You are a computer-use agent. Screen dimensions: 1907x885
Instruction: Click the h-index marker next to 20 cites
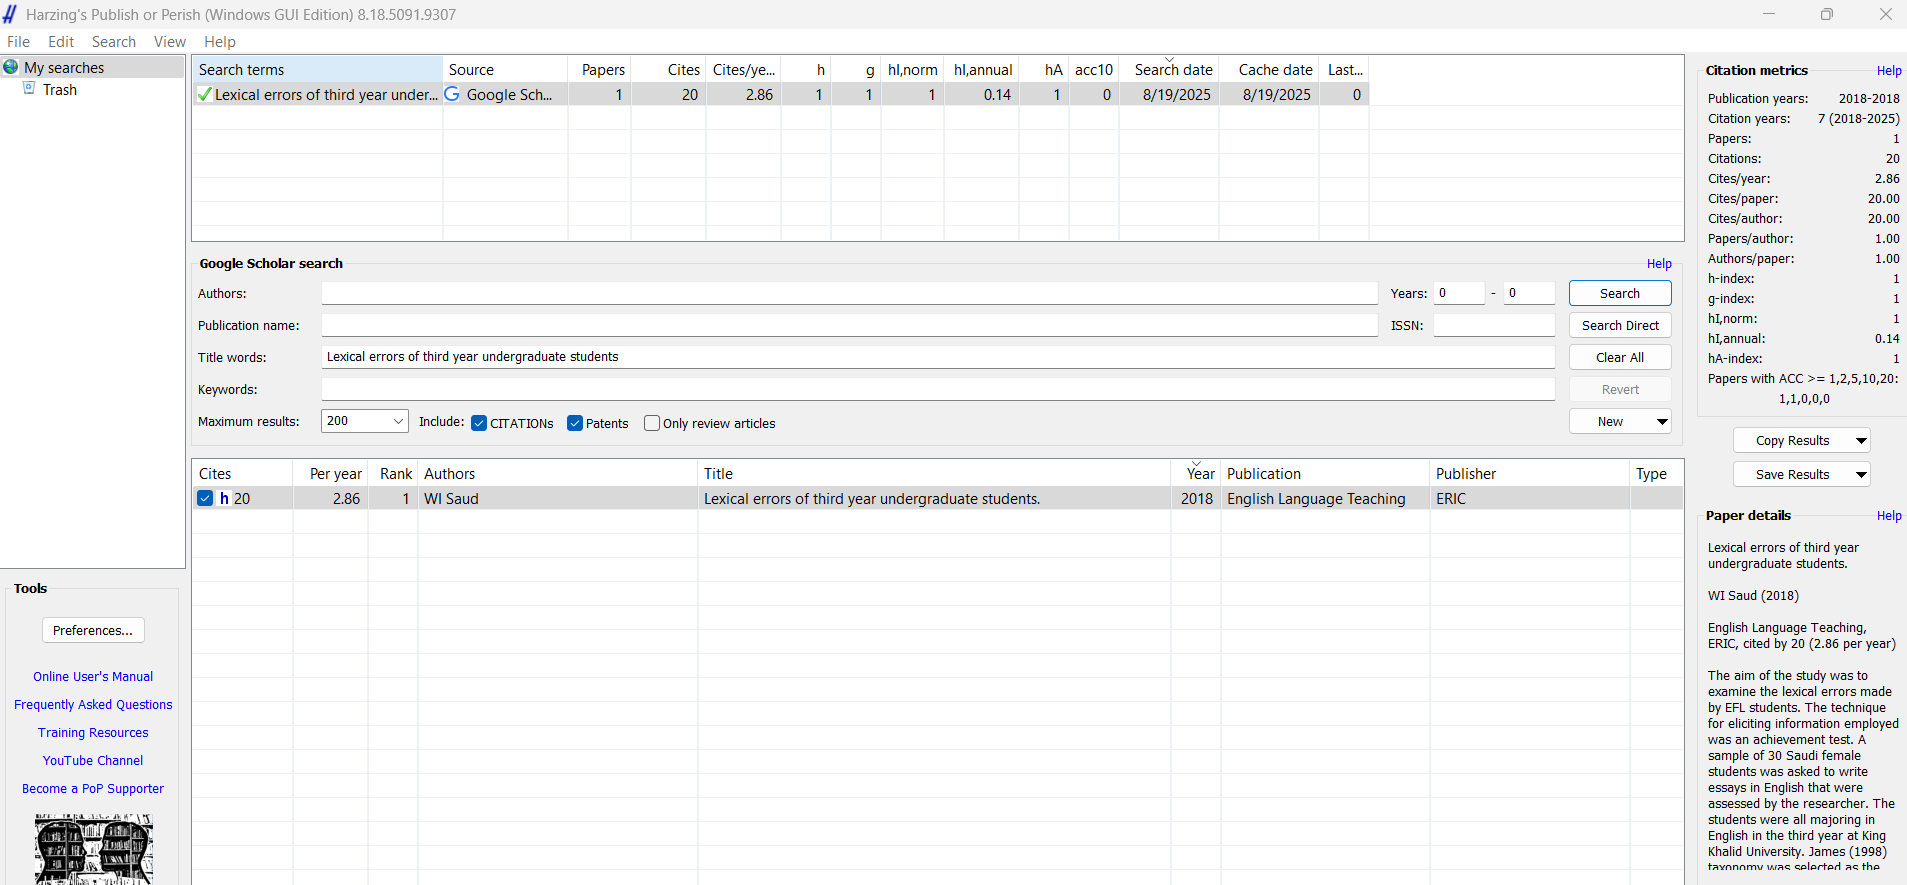[x=225, y=498]
